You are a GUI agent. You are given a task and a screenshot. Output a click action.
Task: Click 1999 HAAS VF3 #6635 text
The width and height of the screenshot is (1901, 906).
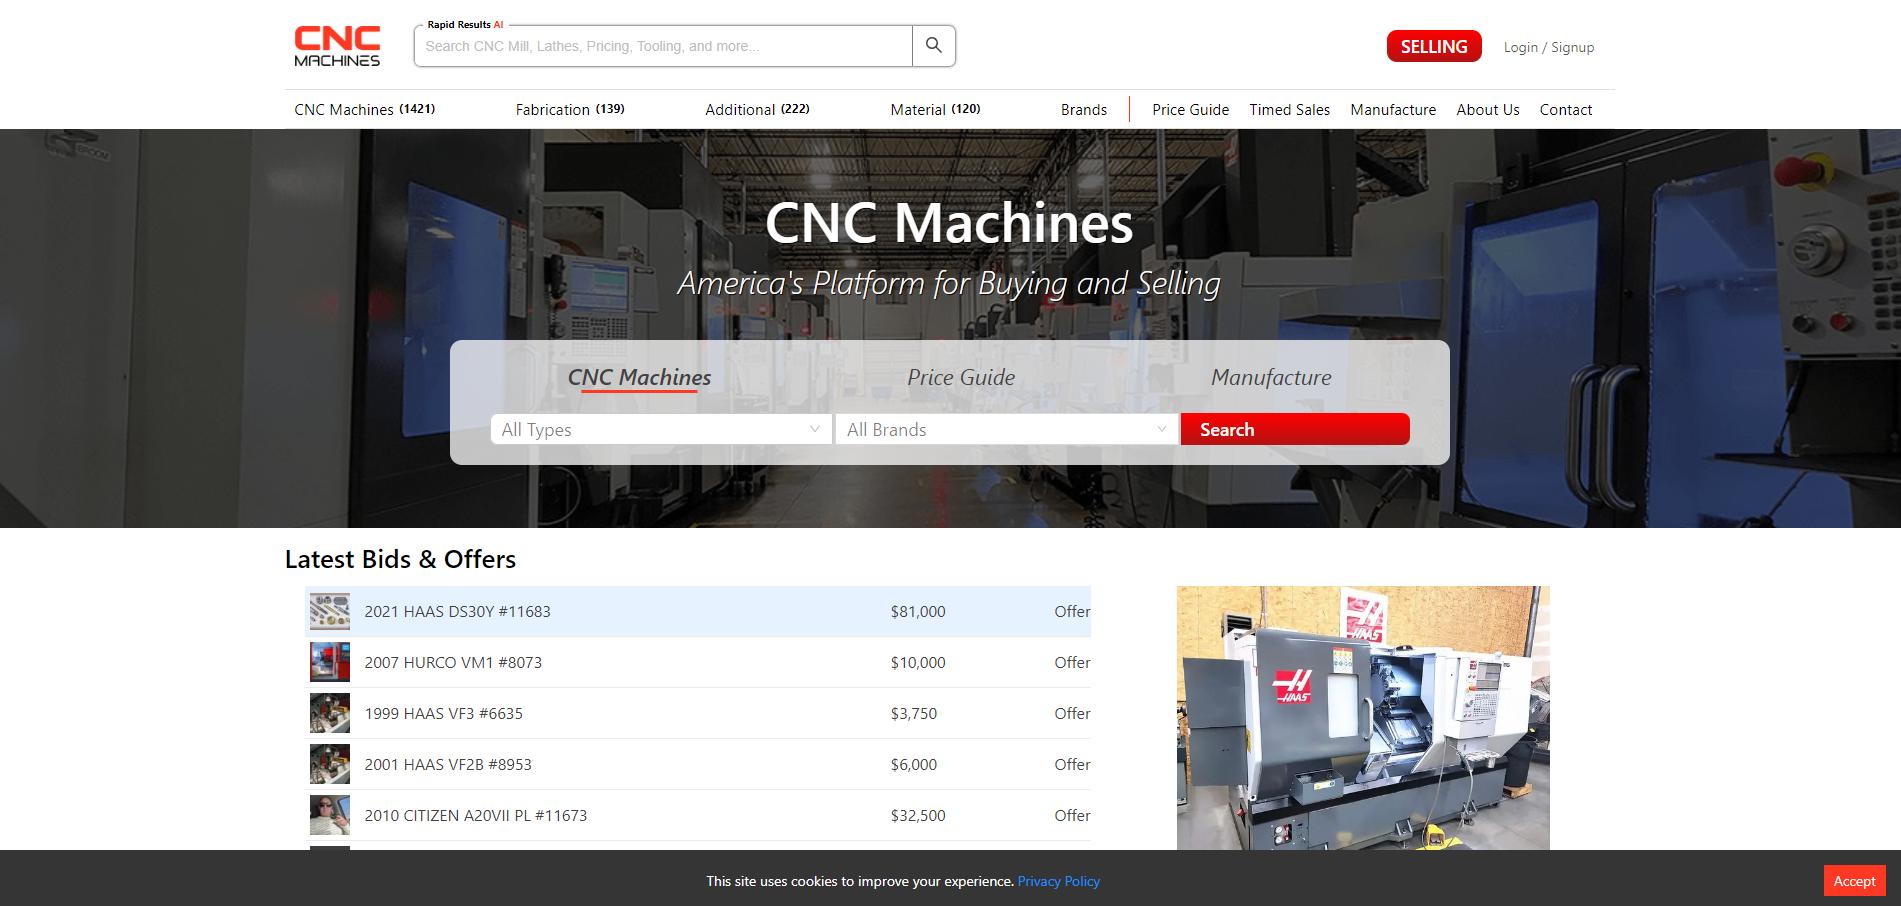(443, 713)
